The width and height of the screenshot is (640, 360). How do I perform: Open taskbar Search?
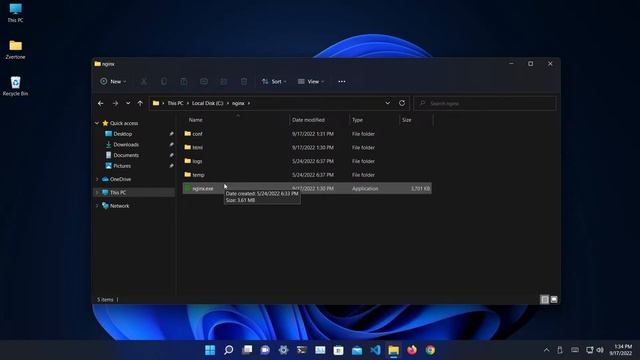pos(229,350)
